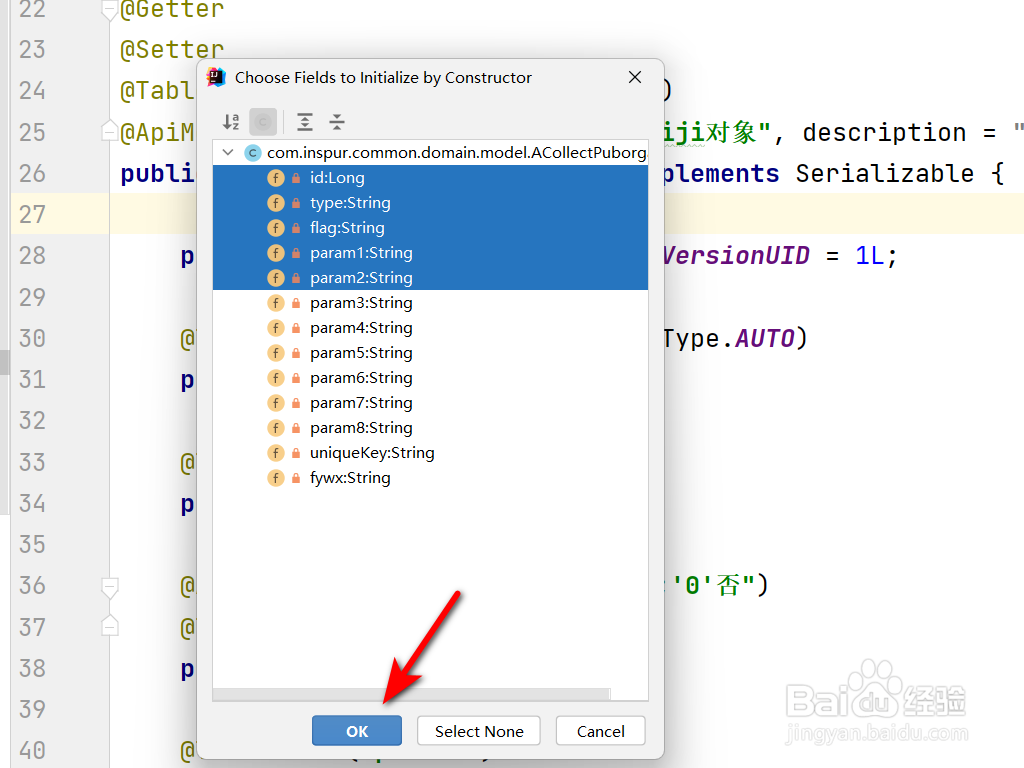The height and width of the screenshot is (768, 1024).
Task: Click the Select None button
Action: 479,731
